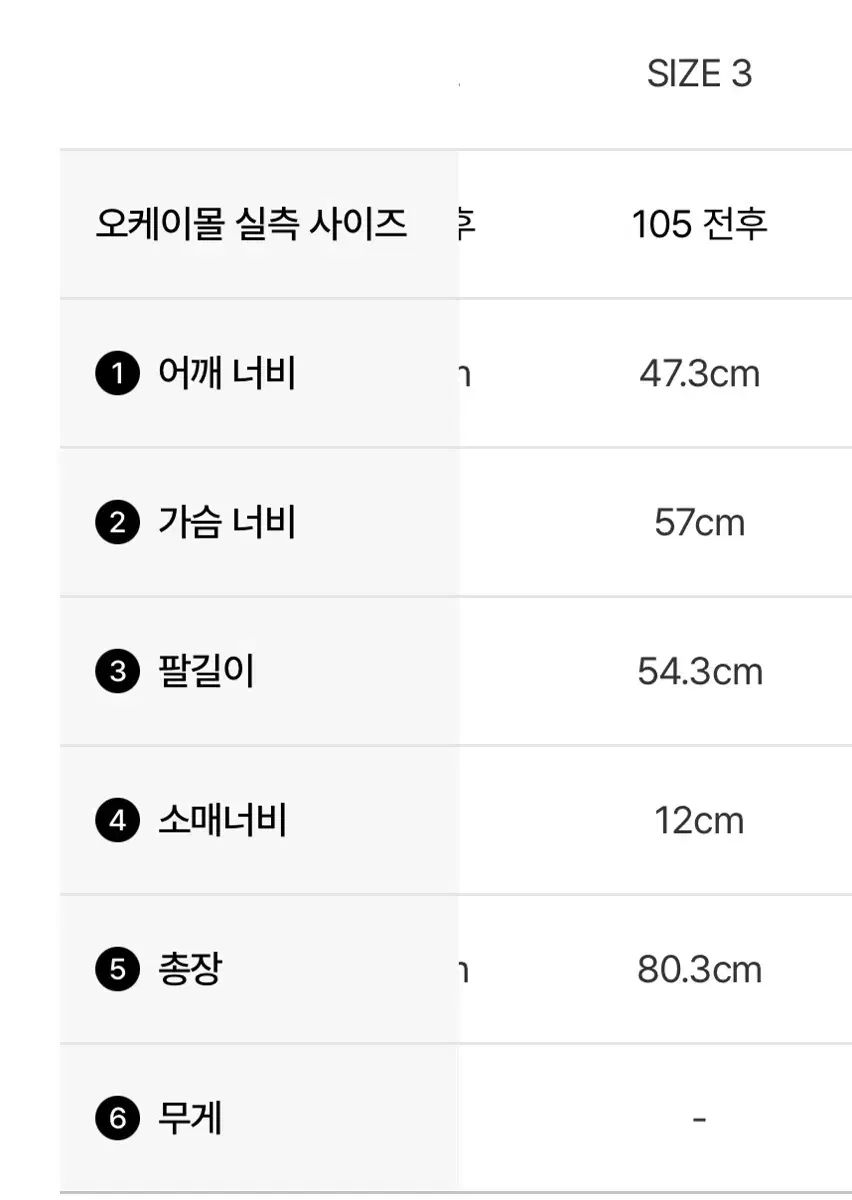Click the number 5 circle icon
This screenshot has height=1200, width=852.
click(118, 970)
